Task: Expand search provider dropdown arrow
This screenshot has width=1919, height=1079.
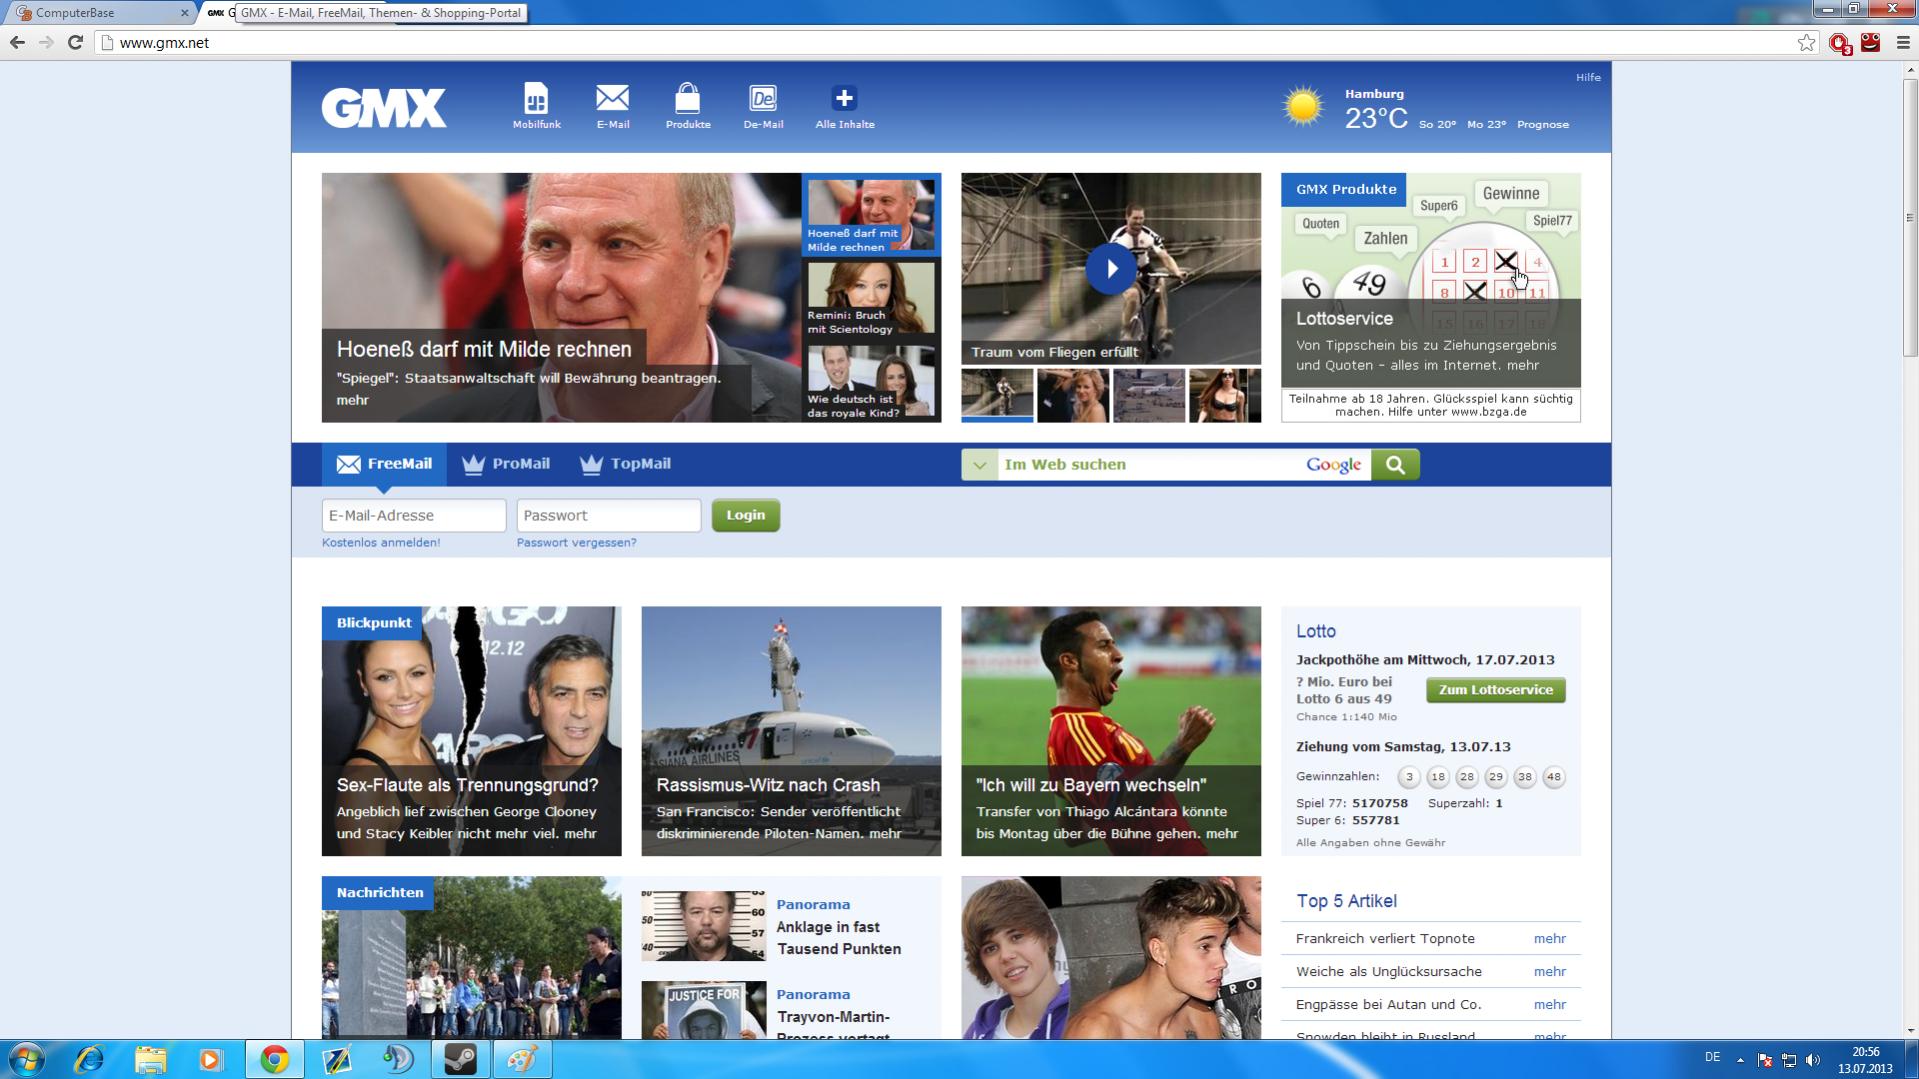Action: click(x=979, y=465)
